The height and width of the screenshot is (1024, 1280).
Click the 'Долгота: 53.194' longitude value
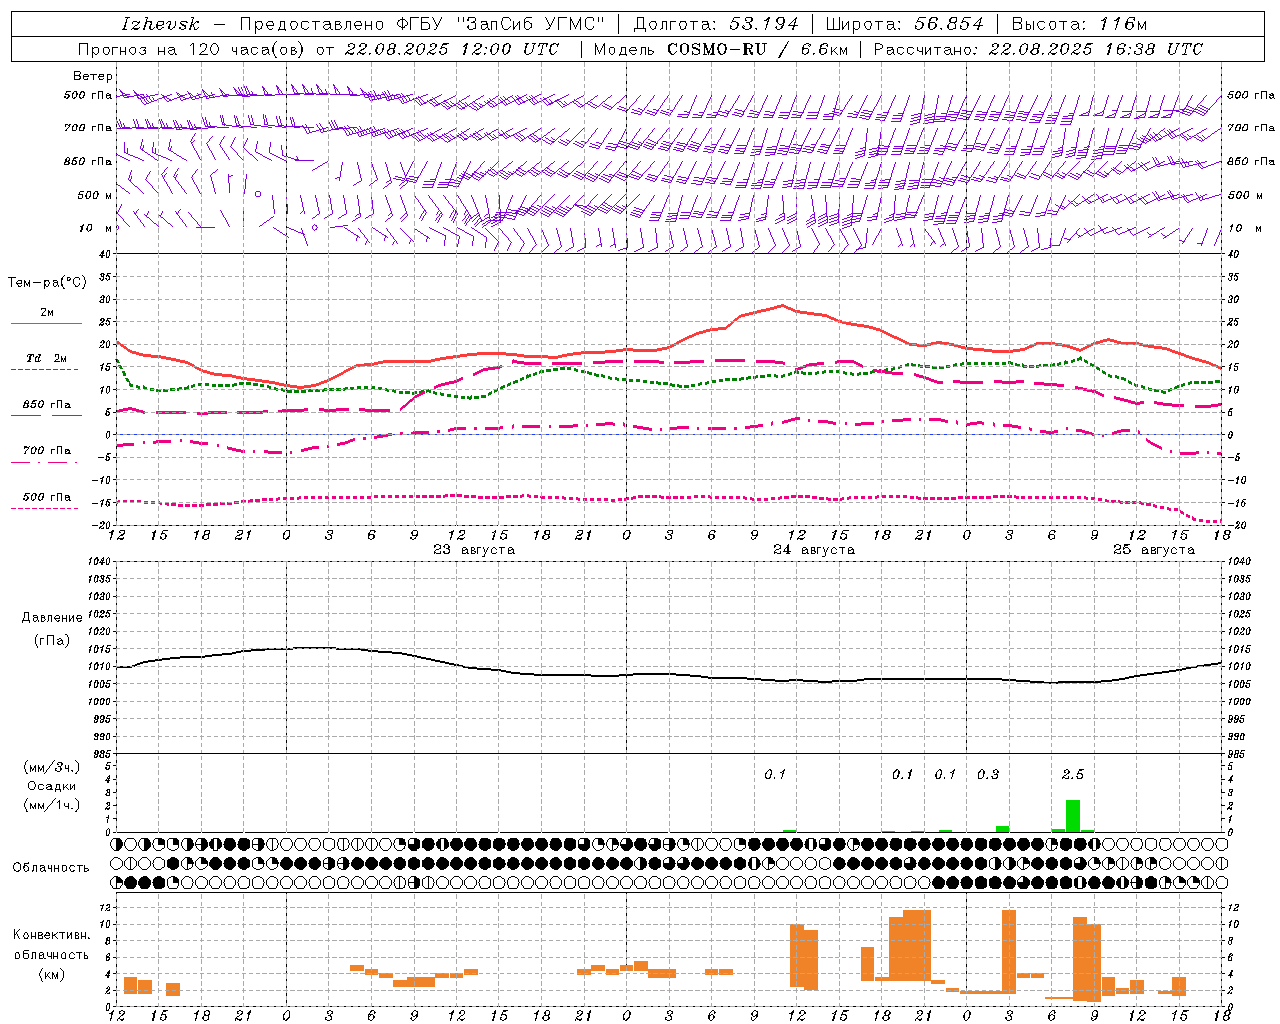coord(716,23)
